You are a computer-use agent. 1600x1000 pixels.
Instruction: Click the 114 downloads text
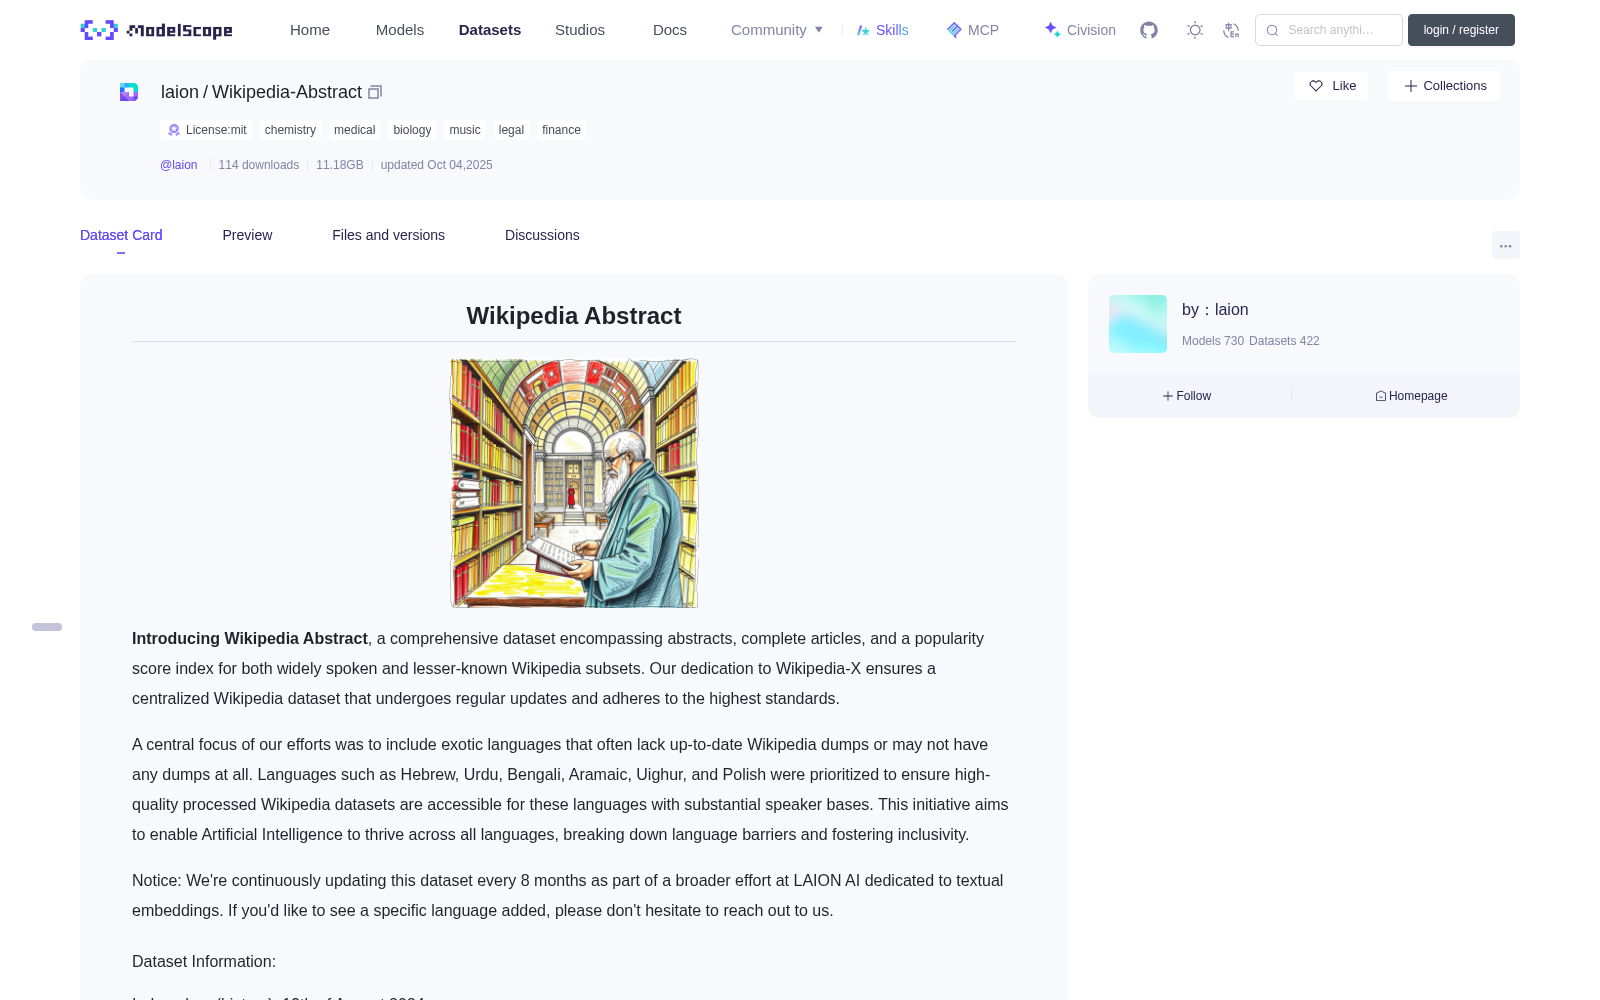[x=259, y=165]
